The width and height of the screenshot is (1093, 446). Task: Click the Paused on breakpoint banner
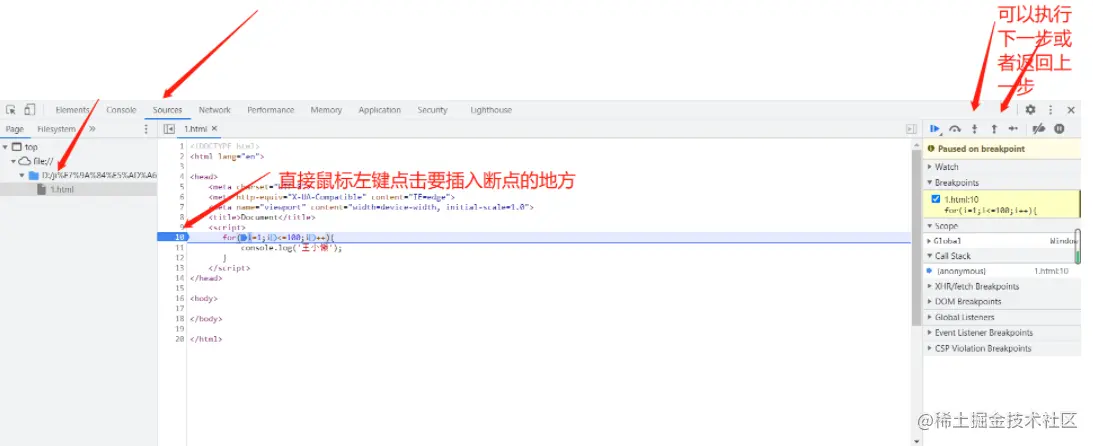click(1002, 149)
